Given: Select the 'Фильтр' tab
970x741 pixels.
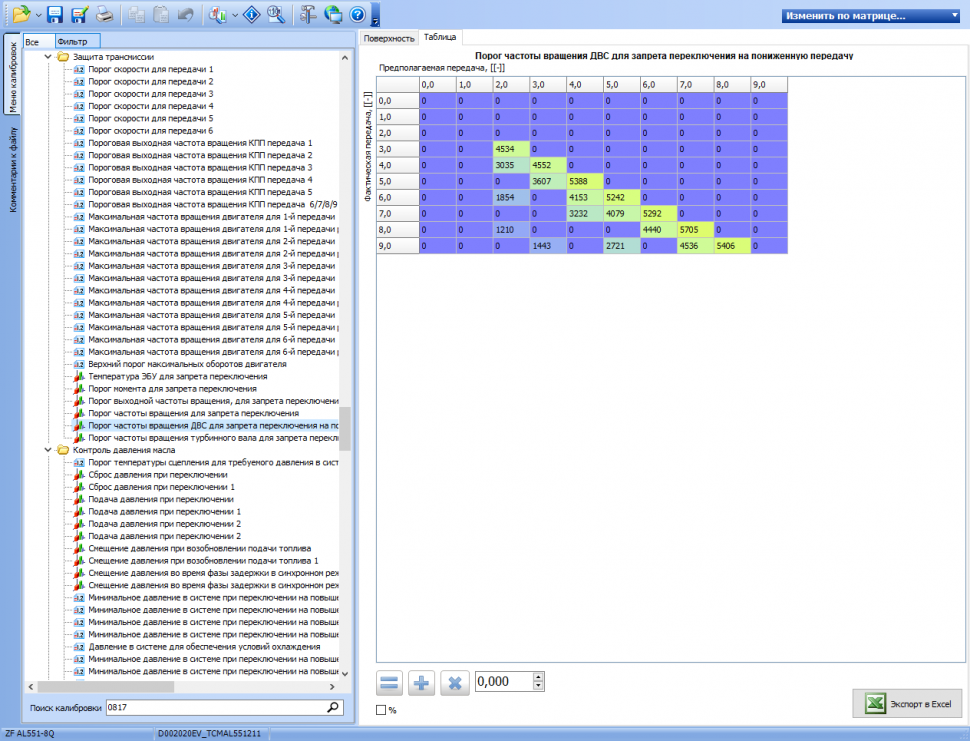Looking at the screenshot, I should click(72, 41).
